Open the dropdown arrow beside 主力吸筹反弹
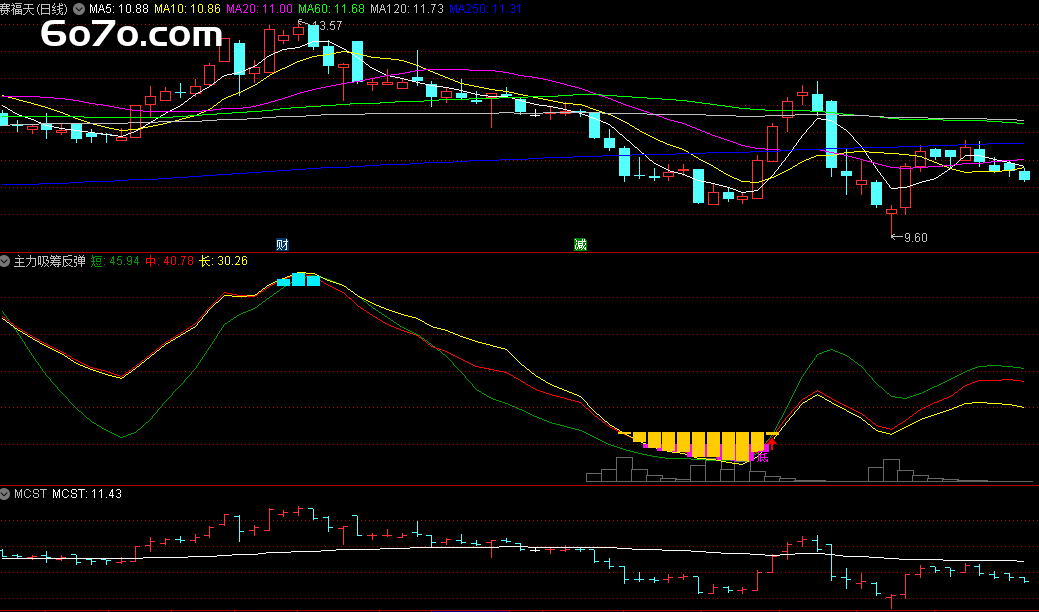The image size is (1039, 612). 5,261
